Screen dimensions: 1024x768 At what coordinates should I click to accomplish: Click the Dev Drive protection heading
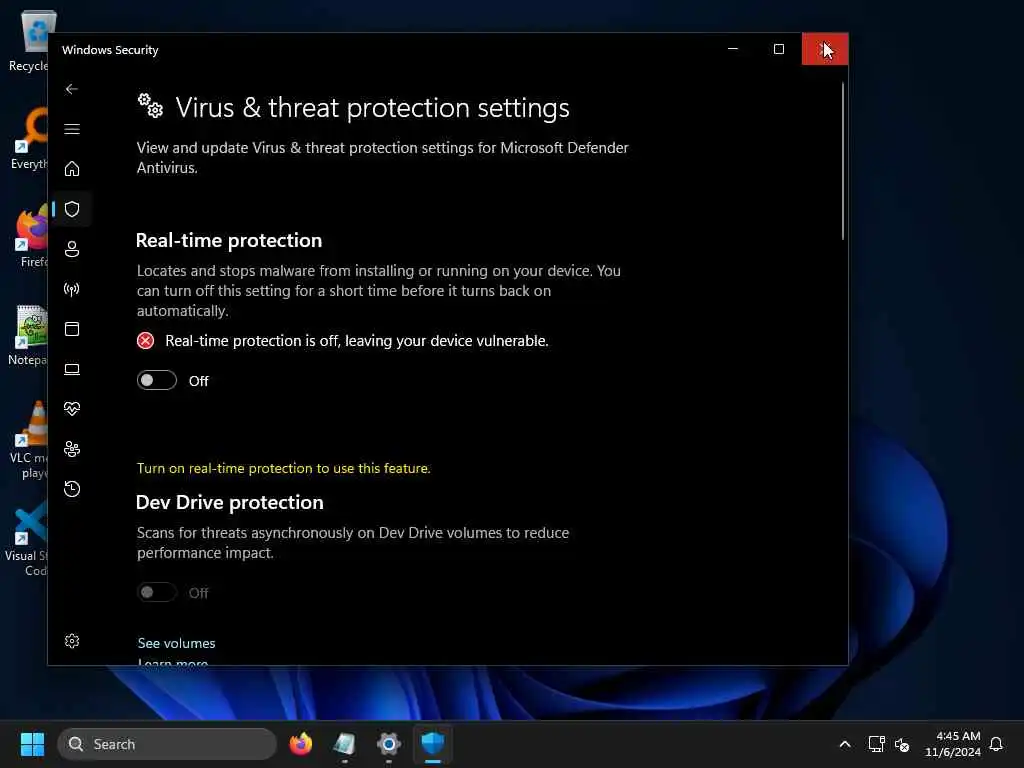click(x=229, y=502)
